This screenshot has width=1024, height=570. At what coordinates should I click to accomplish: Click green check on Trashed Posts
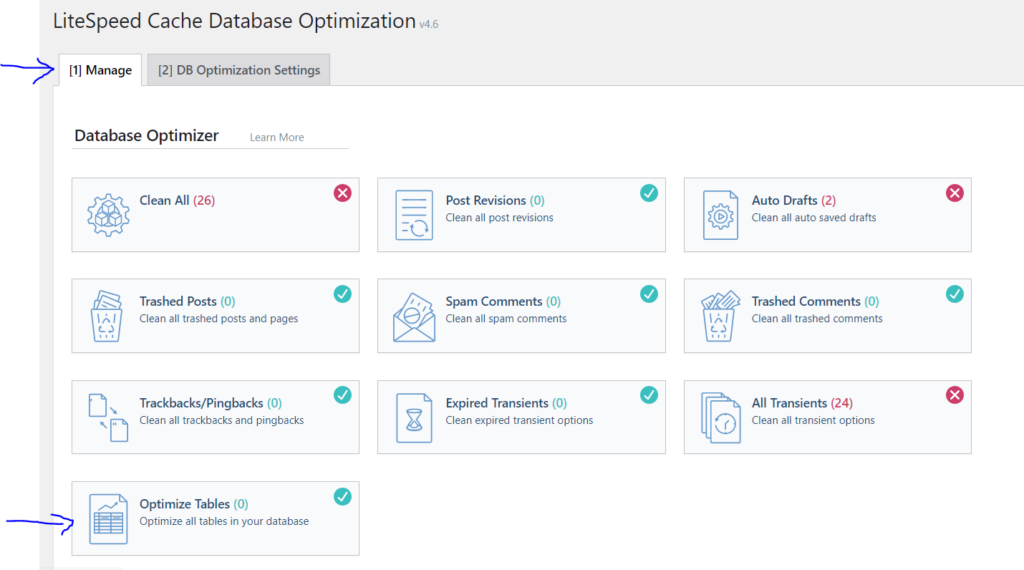tap(343, 294)
